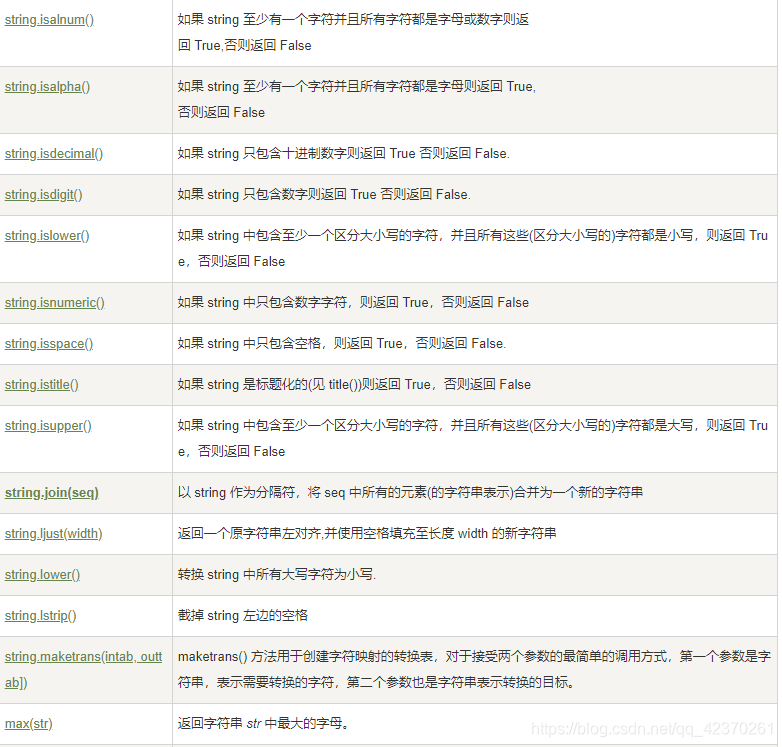Viewport: 782px width, 747px height.
Task: Click the string.maketrans(intab, outtab]) link
Action: (83, 670)
